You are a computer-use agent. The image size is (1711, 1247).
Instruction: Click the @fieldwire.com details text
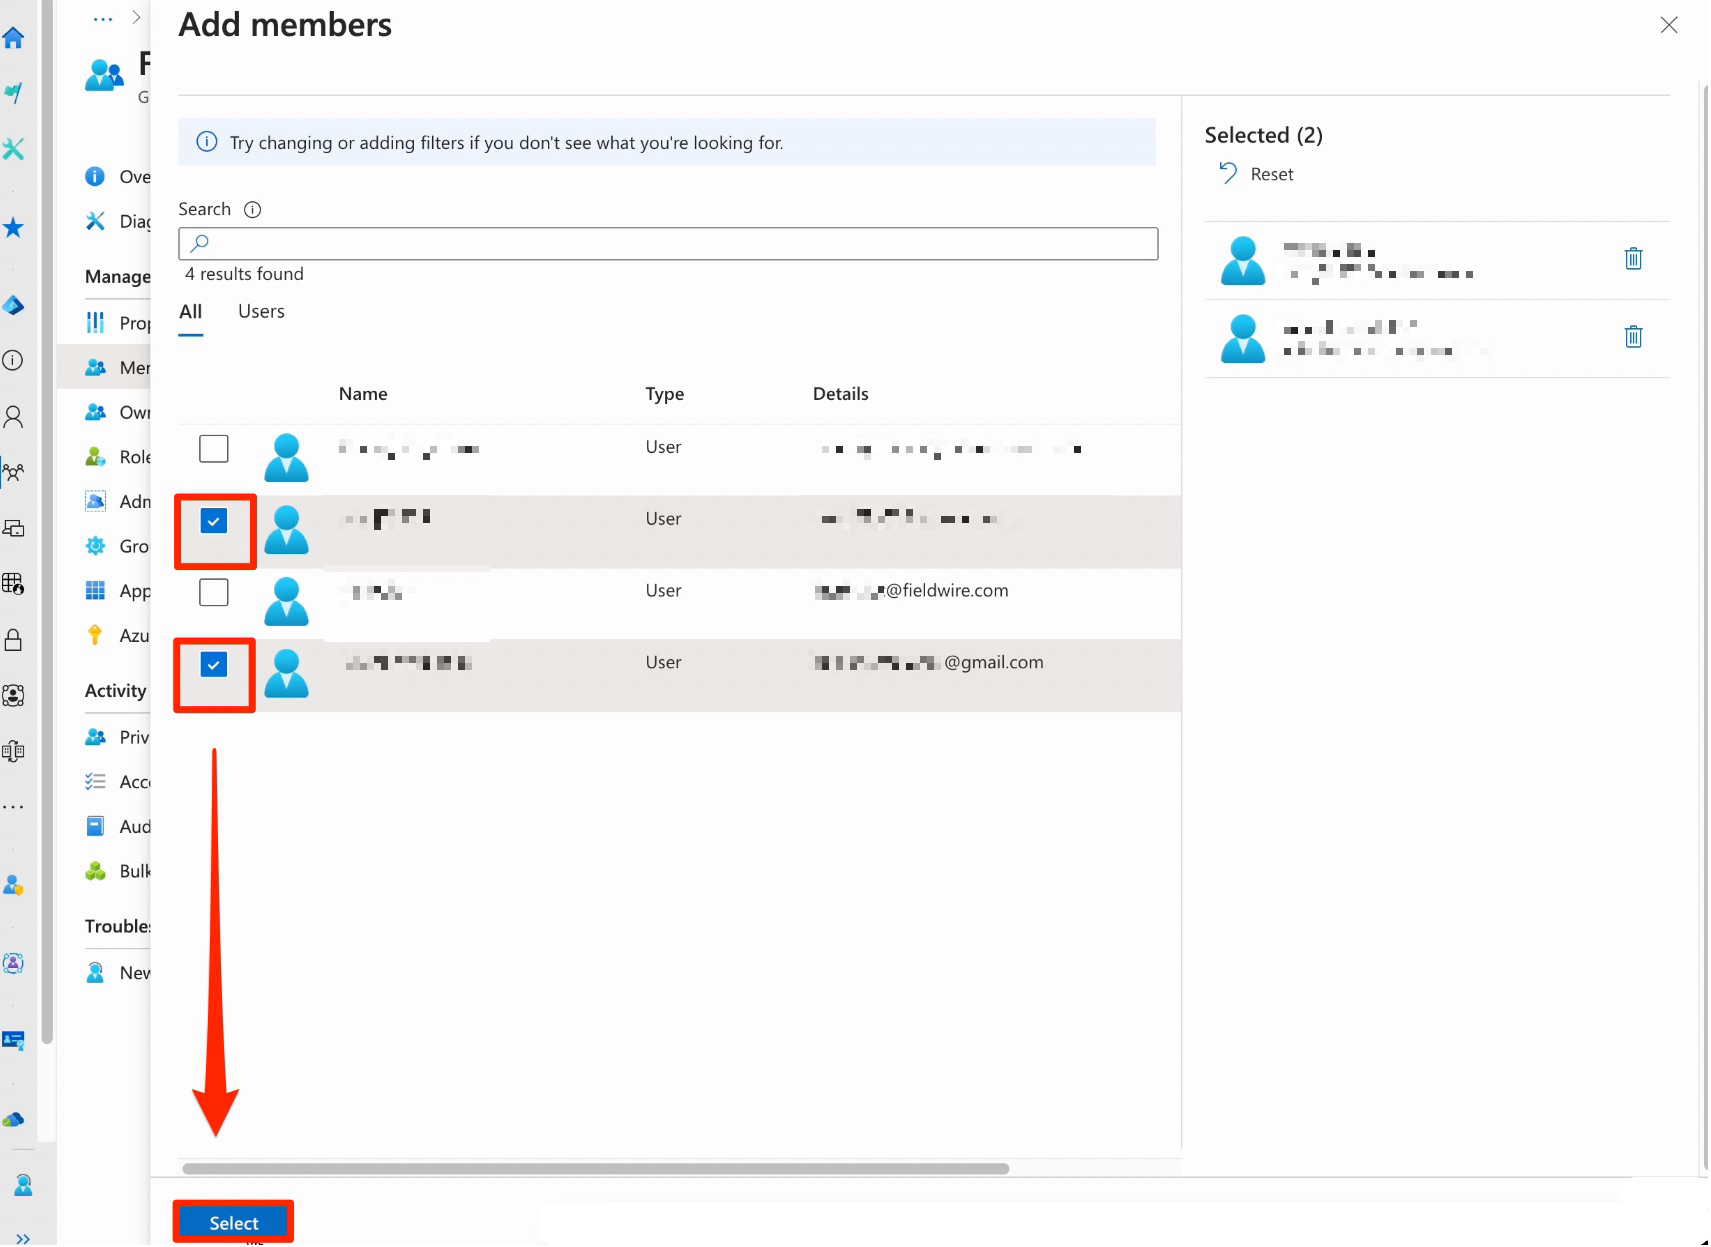coord(947,591)
